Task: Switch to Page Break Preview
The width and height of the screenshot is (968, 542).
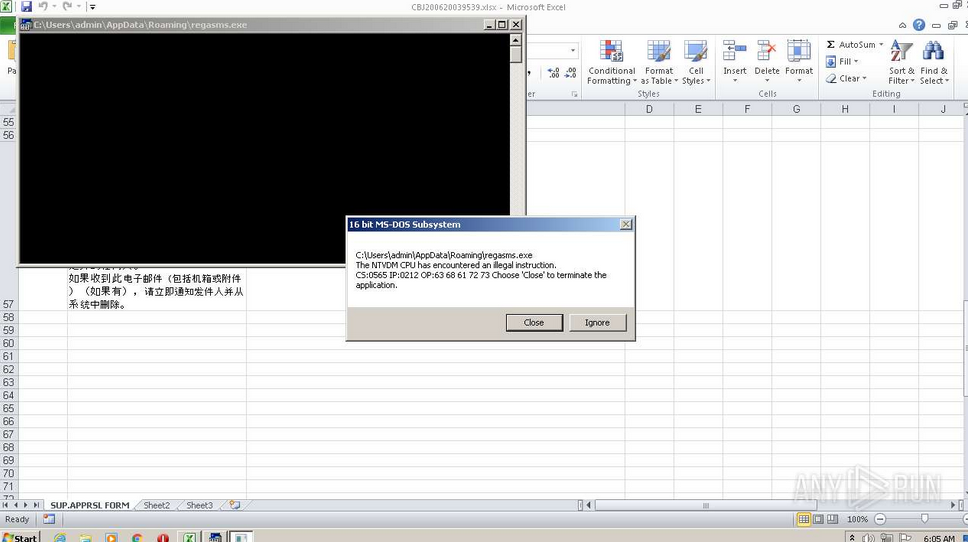Action: tap(833, 519)
